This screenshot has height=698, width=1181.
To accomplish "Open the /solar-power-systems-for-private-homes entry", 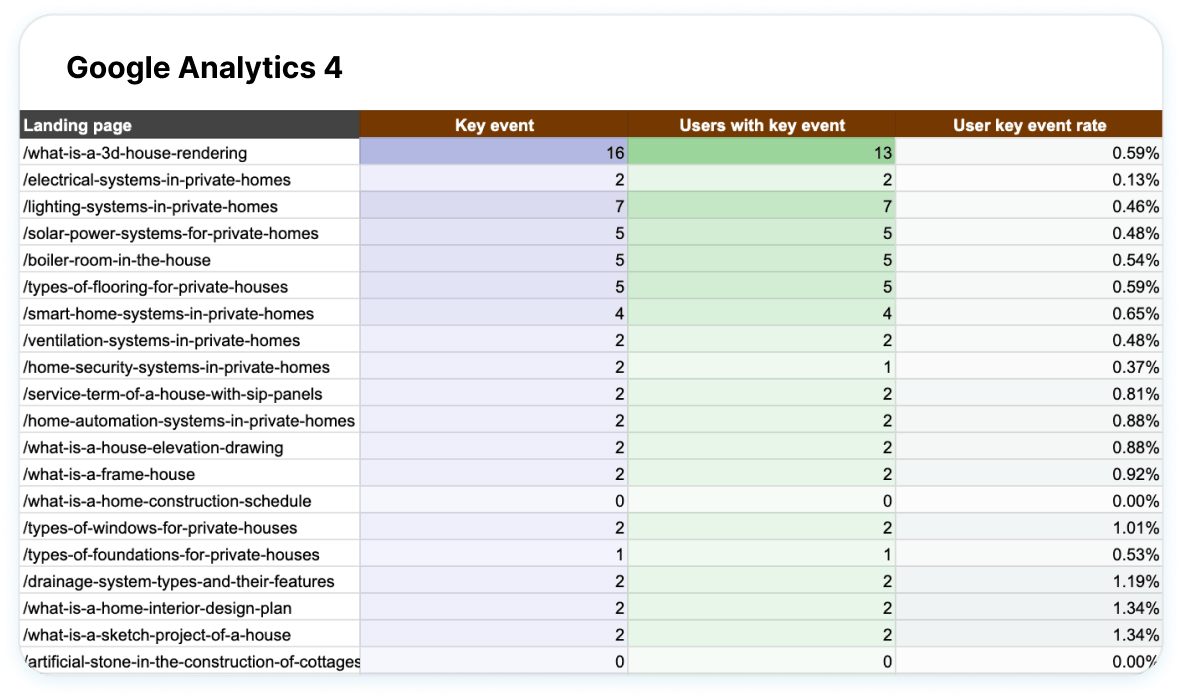I will pyautogui.click(x=170, y=233).
